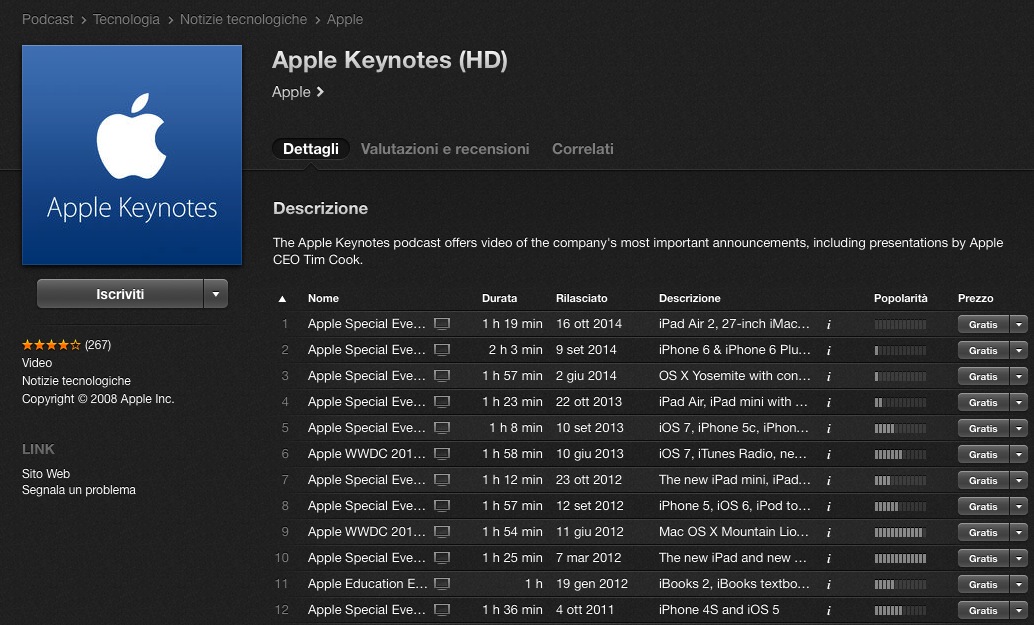Open info icon for iOS 7, iTunes Radio episode
This screenshot has width=1034, height=625.
(x=829, y=454)
